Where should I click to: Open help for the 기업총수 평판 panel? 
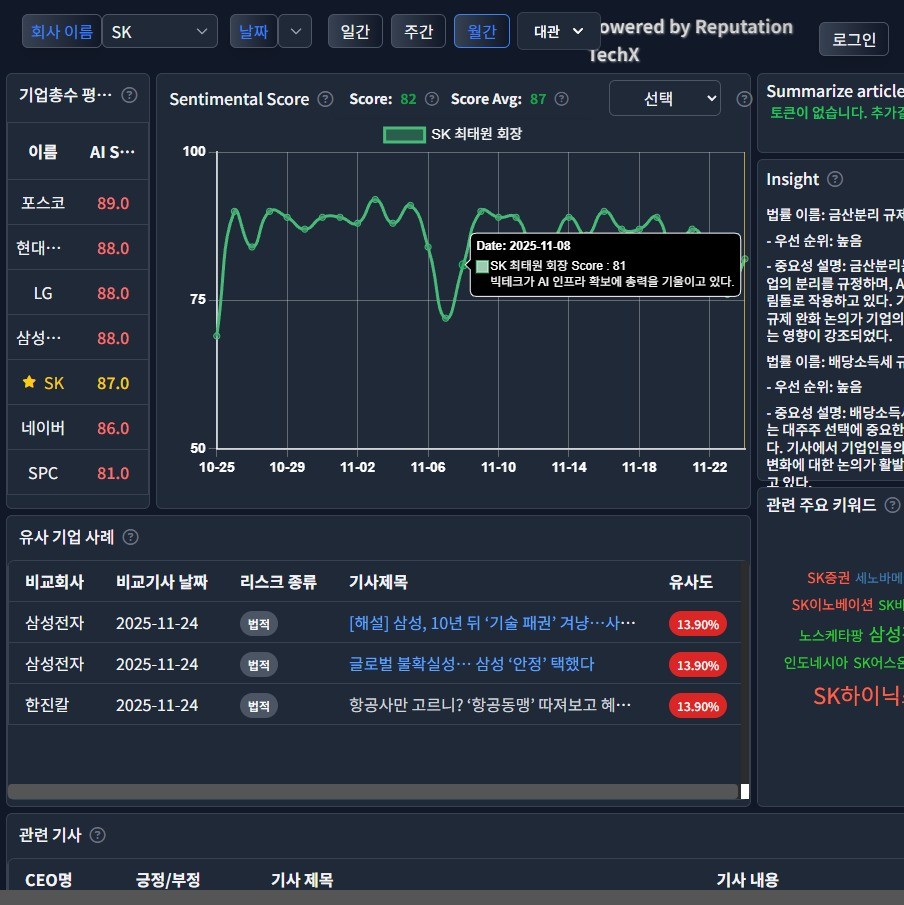coord(129,96)
